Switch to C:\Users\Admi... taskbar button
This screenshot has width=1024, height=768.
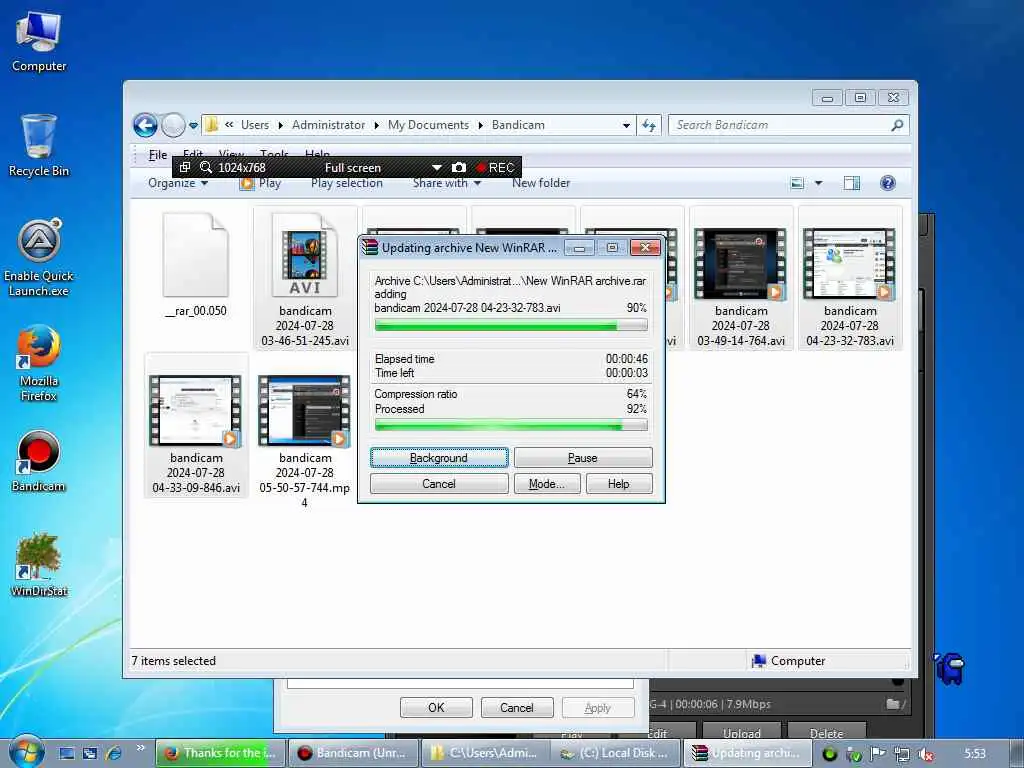[485, 753]
